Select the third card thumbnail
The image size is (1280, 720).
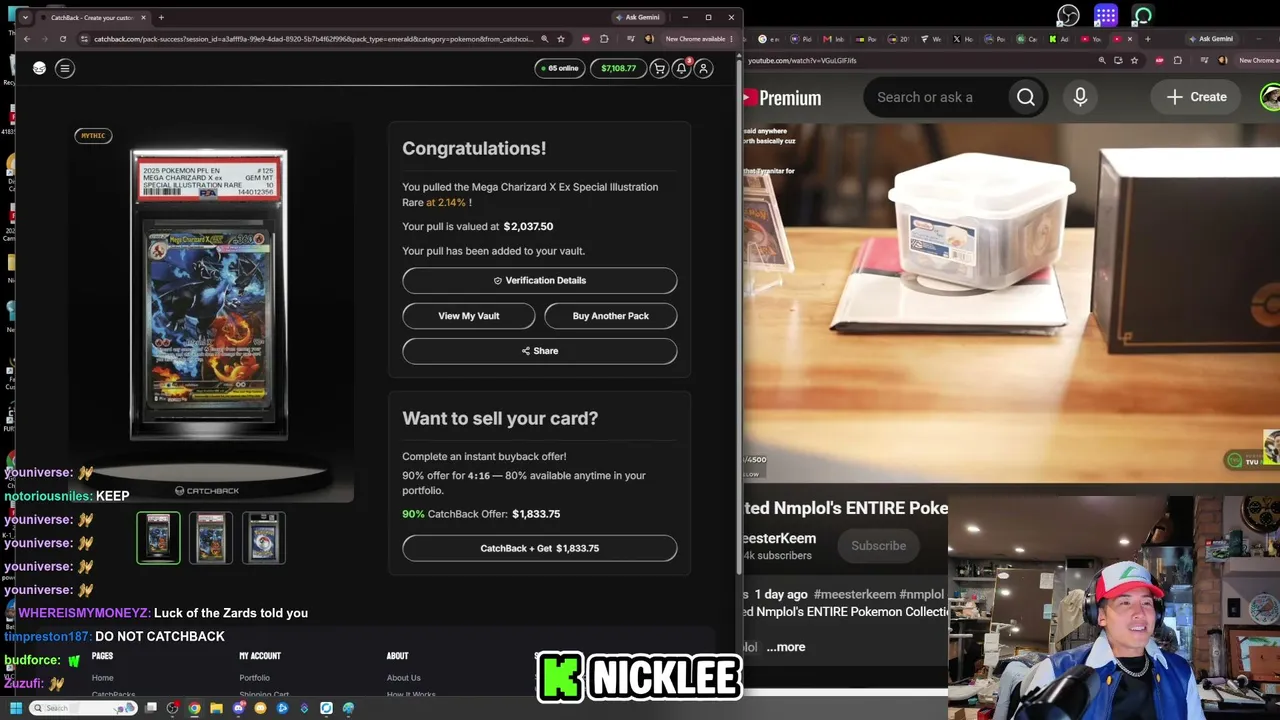[x=264, y=538]
